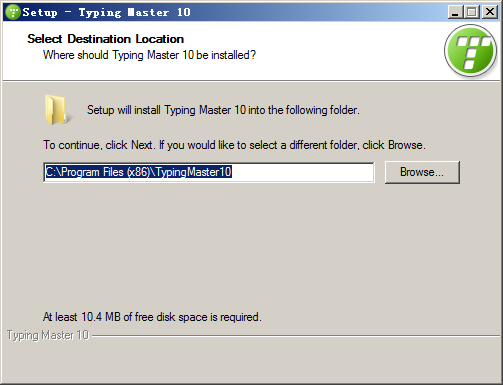
Task: Click empty gray area below the path field
Action: (250, 247)
